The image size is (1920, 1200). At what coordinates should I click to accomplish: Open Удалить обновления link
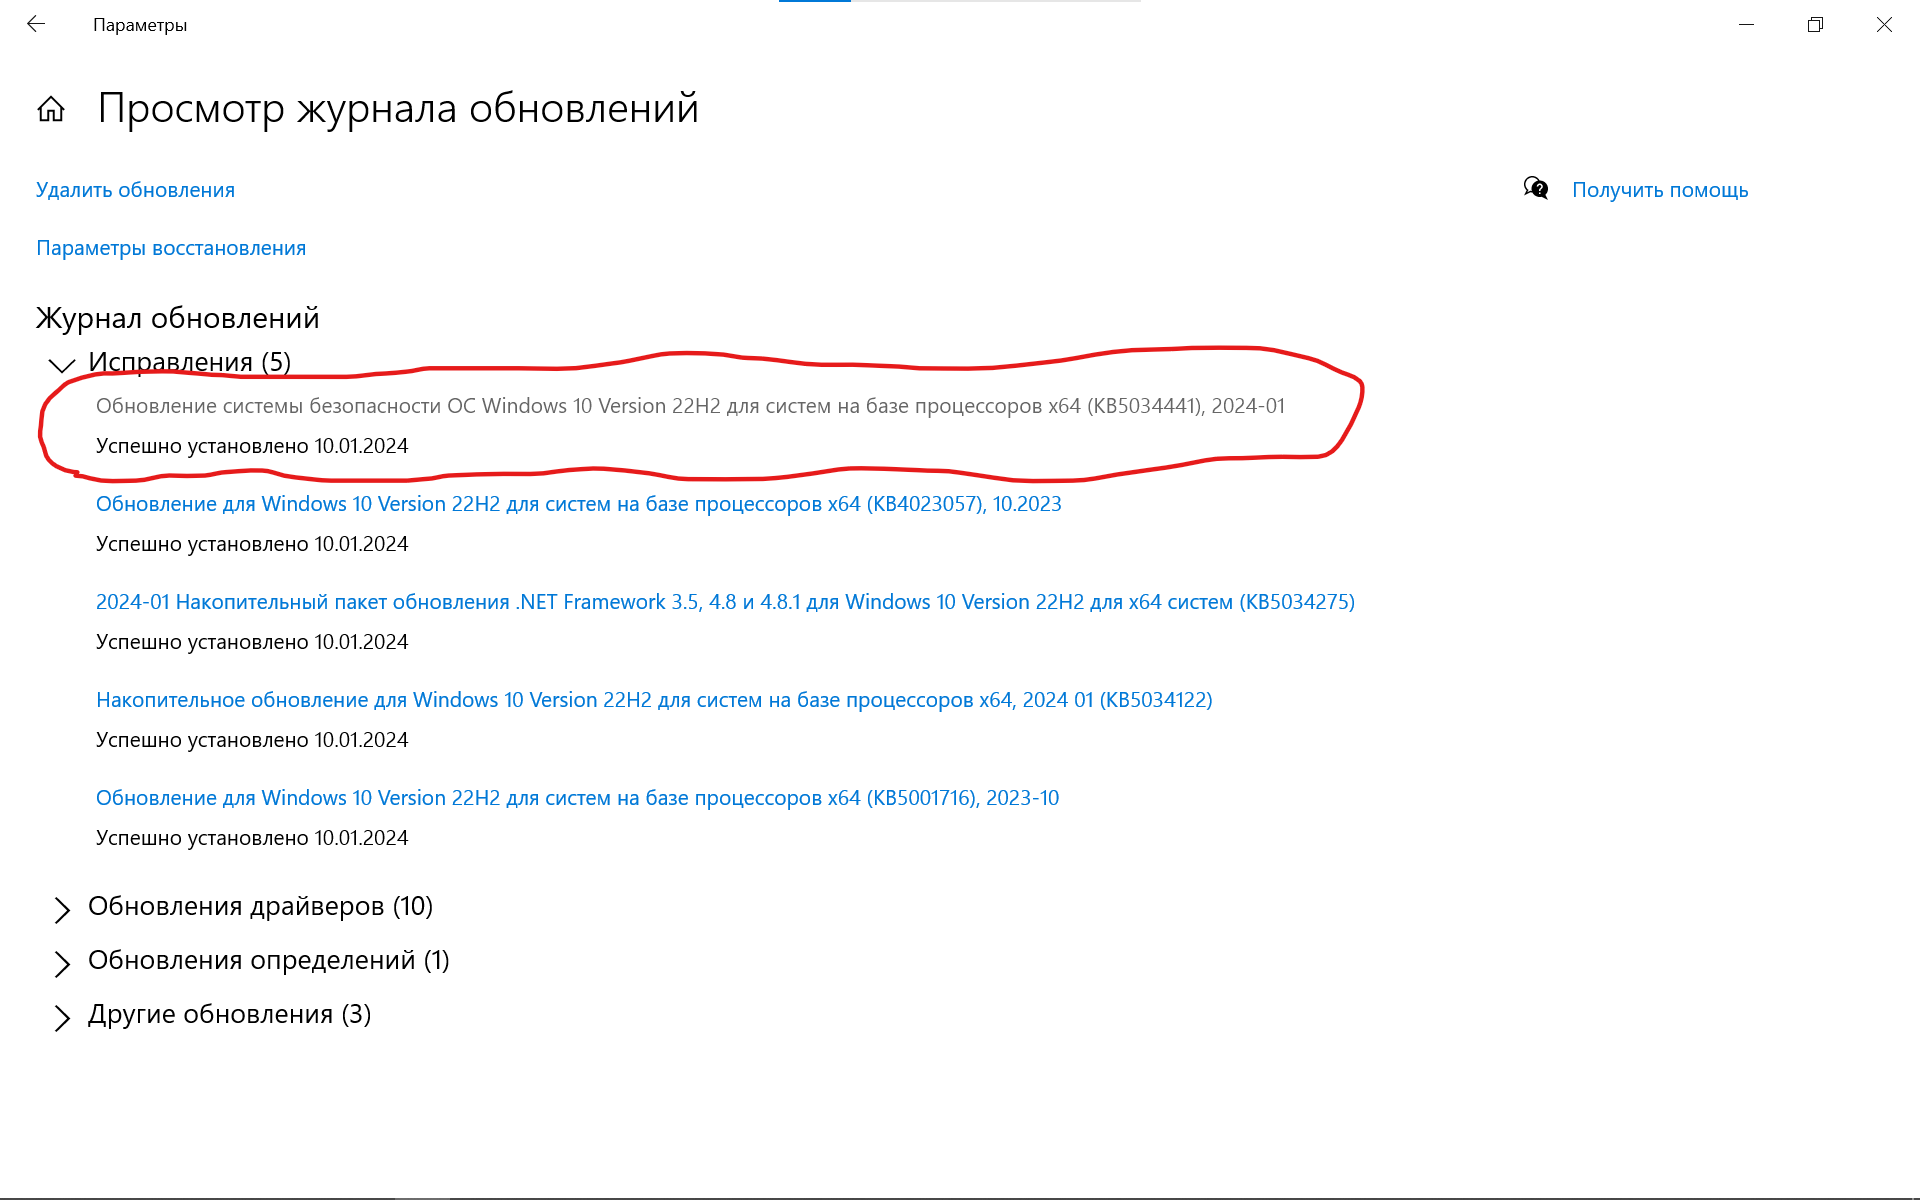(x=134, y=188)
